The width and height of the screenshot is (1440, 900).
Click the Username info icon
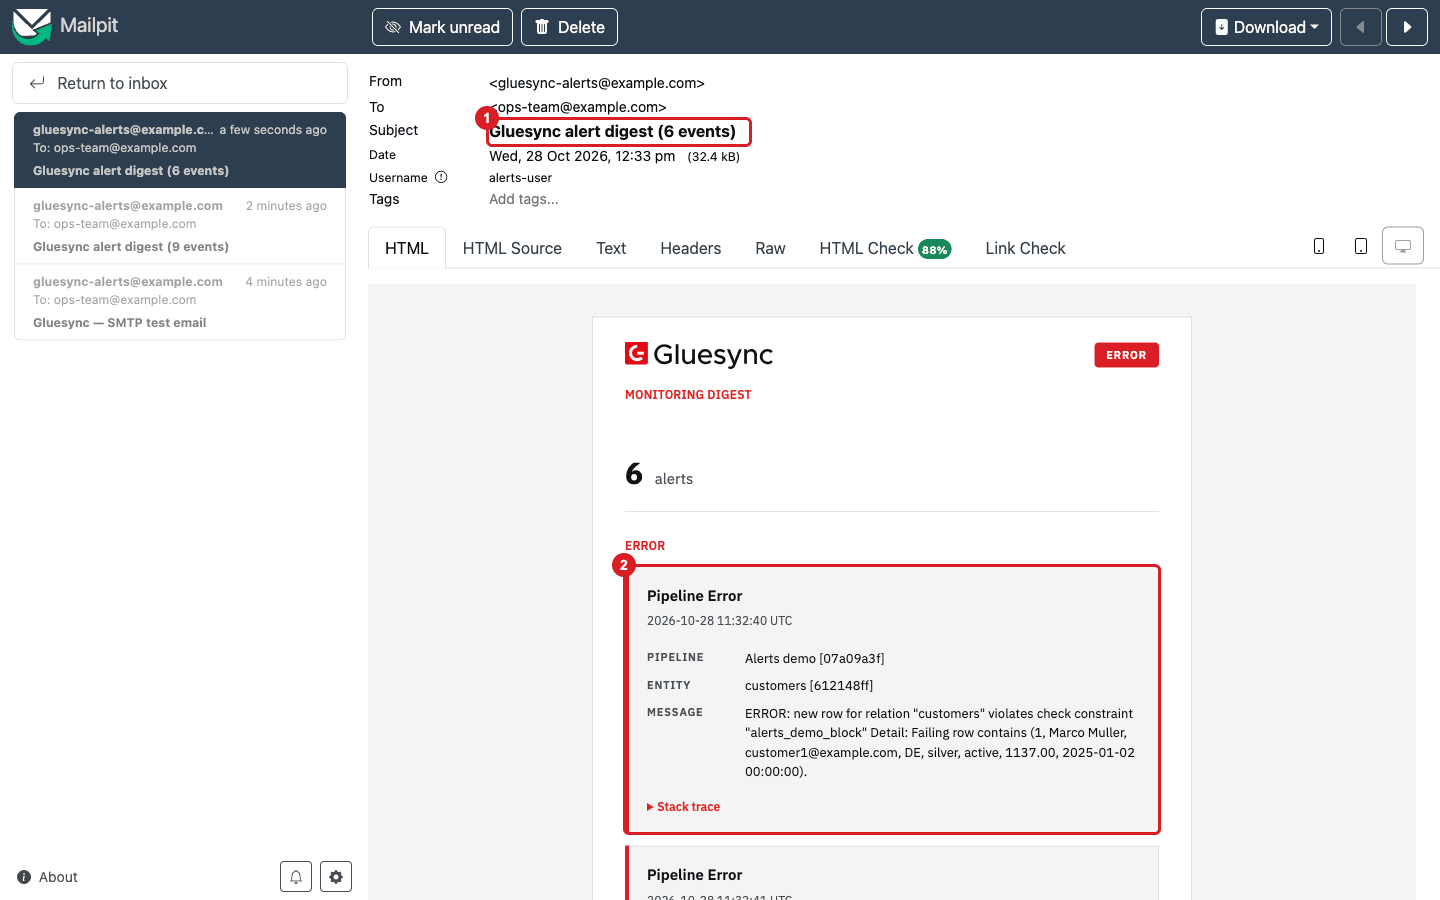tap(441, 177)
